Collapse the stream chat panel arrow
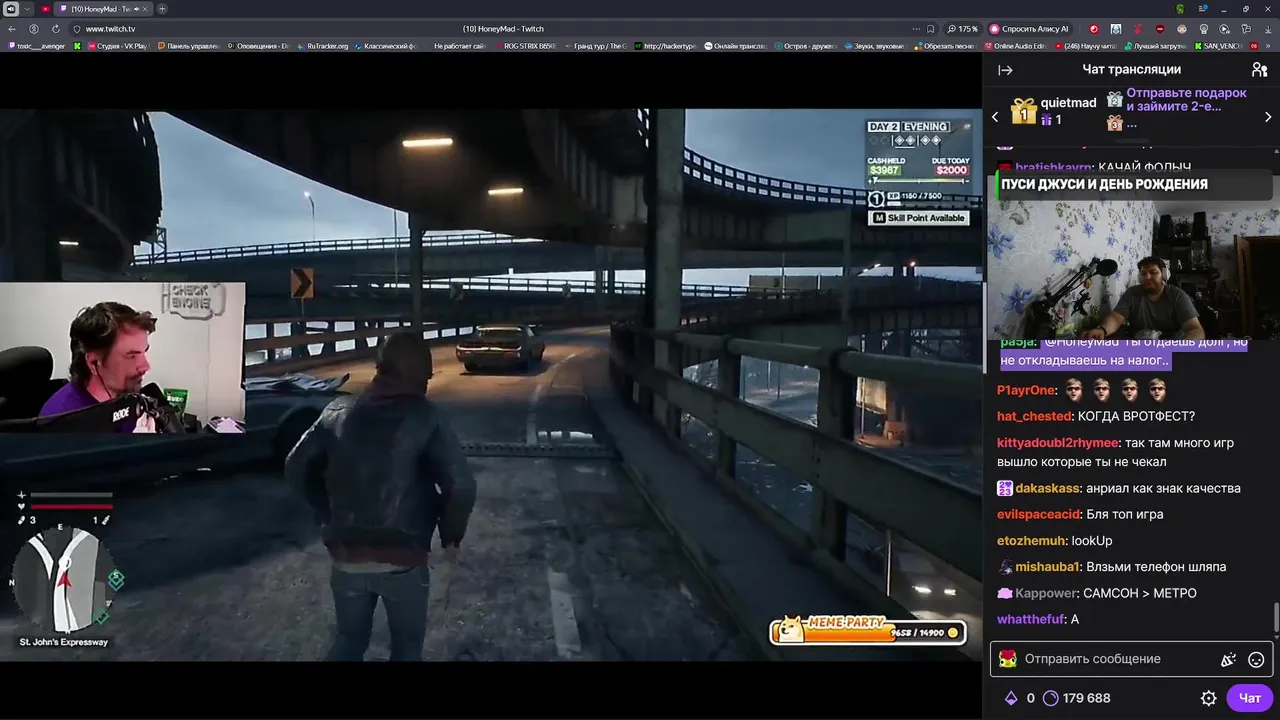This screenshot has height=720, width=1280. (x=1005, y=70)
